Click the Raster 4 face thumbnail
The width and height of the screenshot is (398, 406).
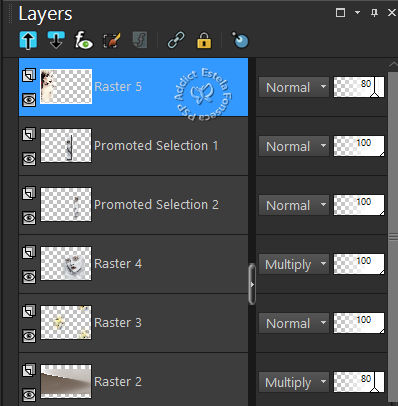[x=66, y=263]
